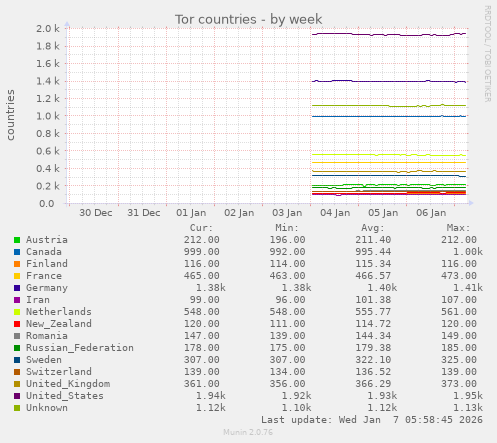Click the '06 Jan' x-axis label
This screenshot has width=497, height=443.
(431, 213)
